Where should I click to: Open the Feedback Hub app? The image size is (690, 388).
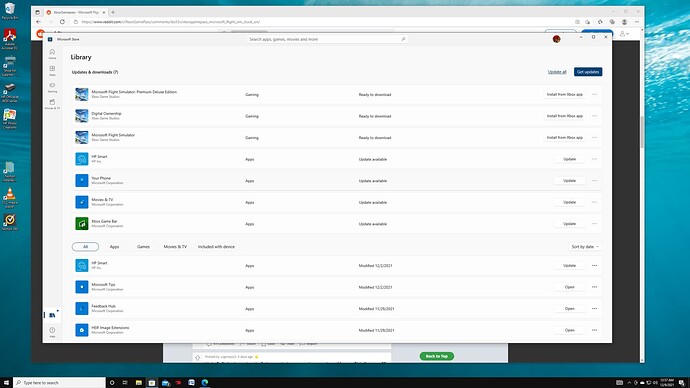coord(569,308)
